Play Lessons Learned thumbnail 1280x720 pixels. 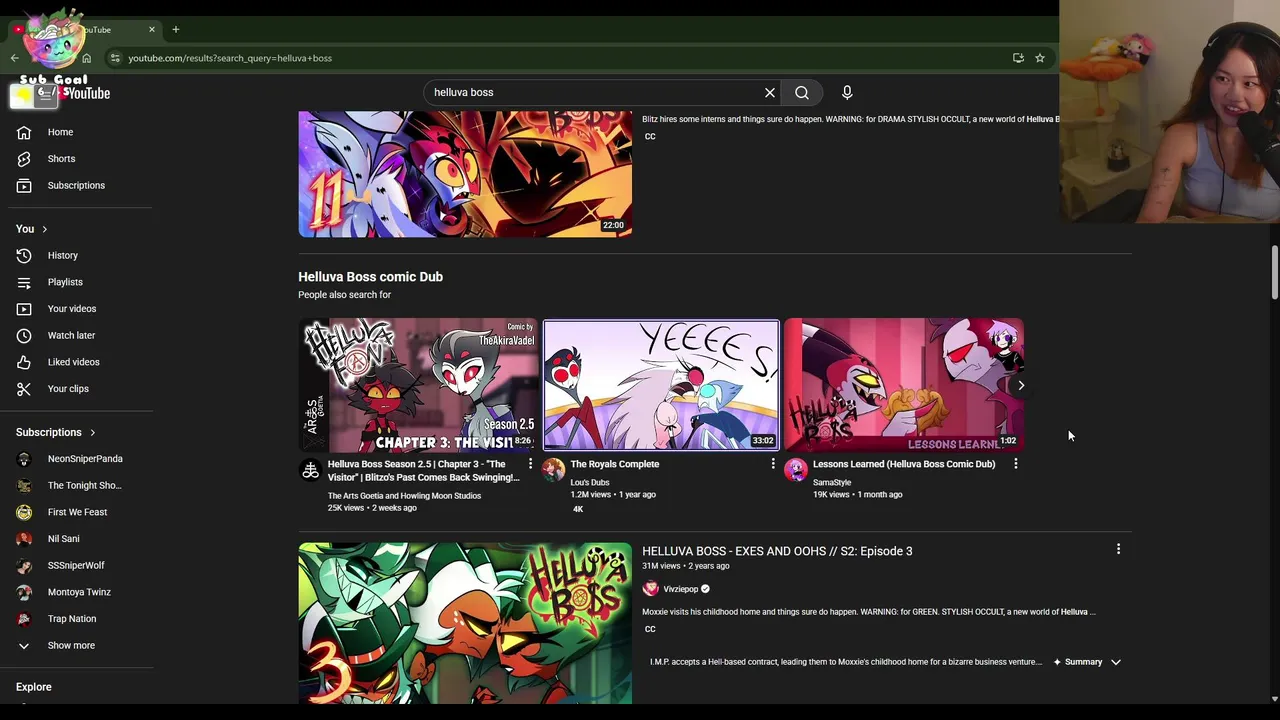pos(904,385)
